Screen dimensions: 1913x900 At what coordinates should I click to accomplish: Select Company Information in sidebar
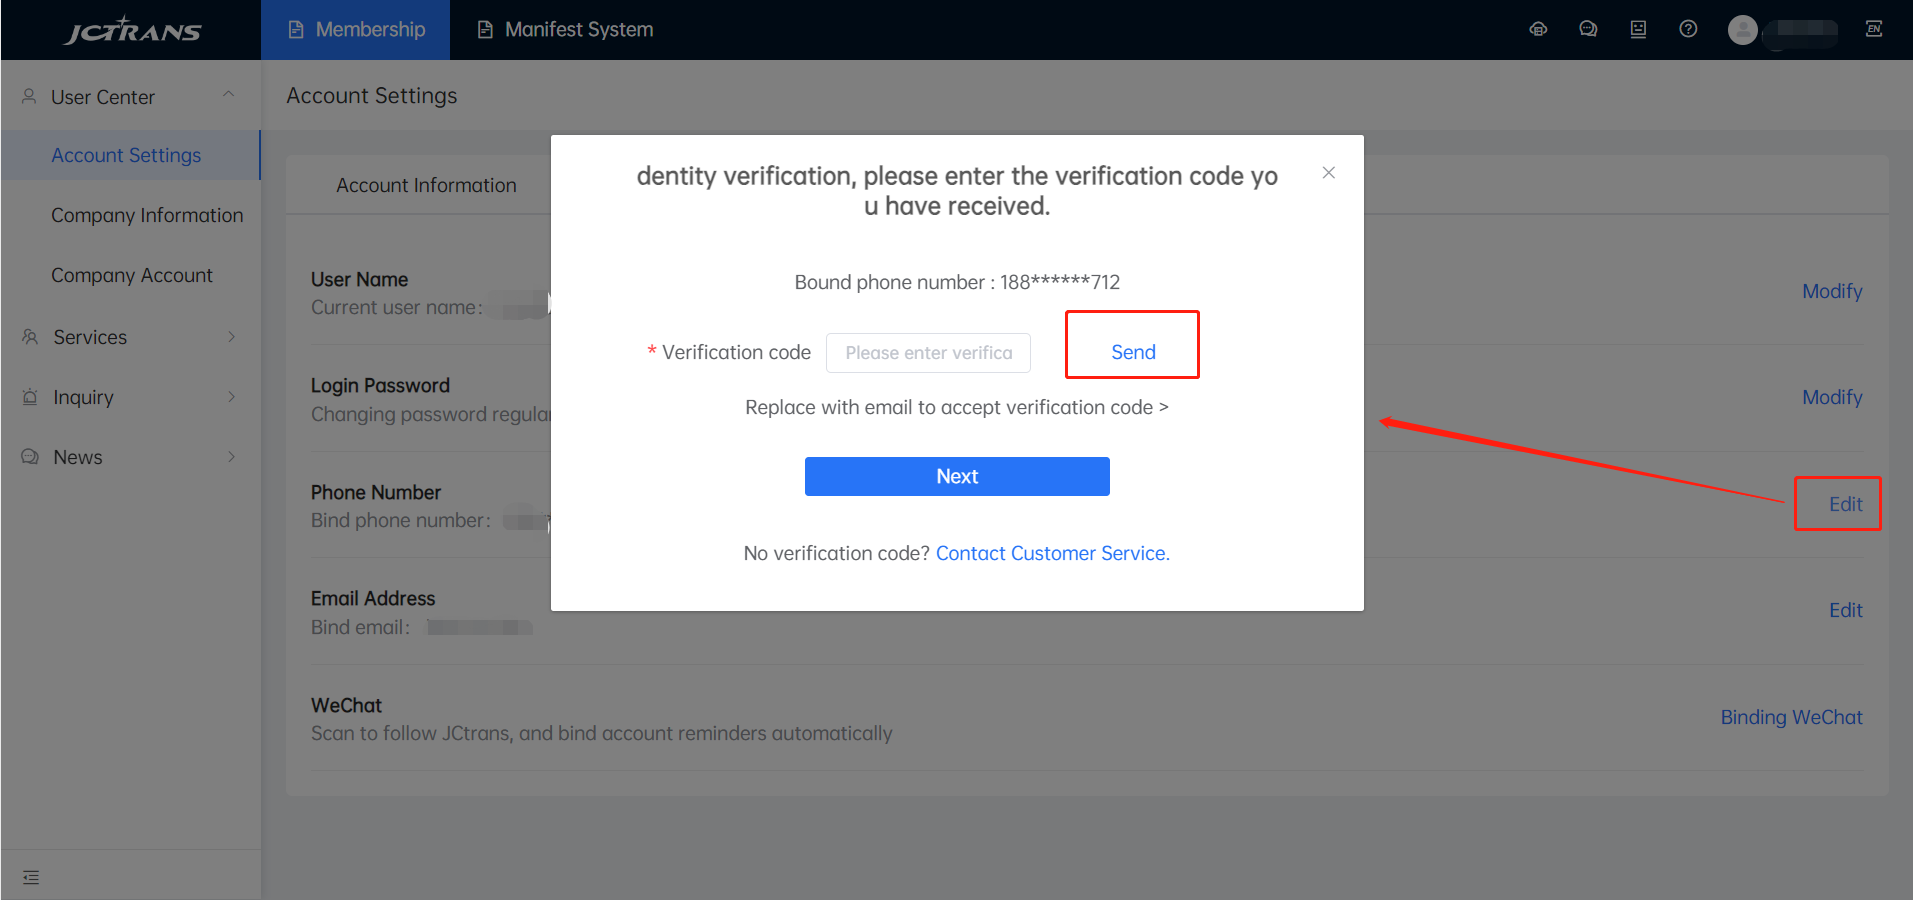tap(147, 215)
